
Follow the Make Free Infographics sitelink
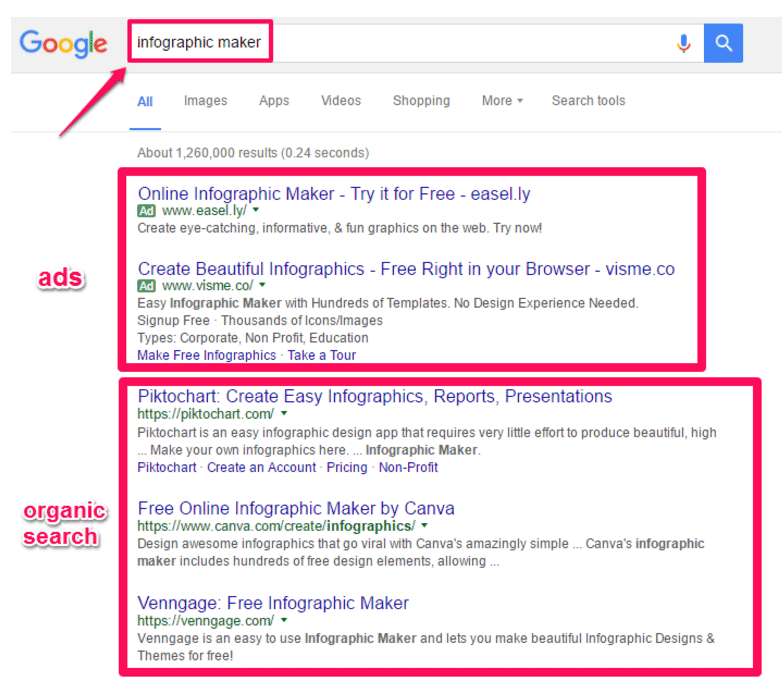click(206, 355)
